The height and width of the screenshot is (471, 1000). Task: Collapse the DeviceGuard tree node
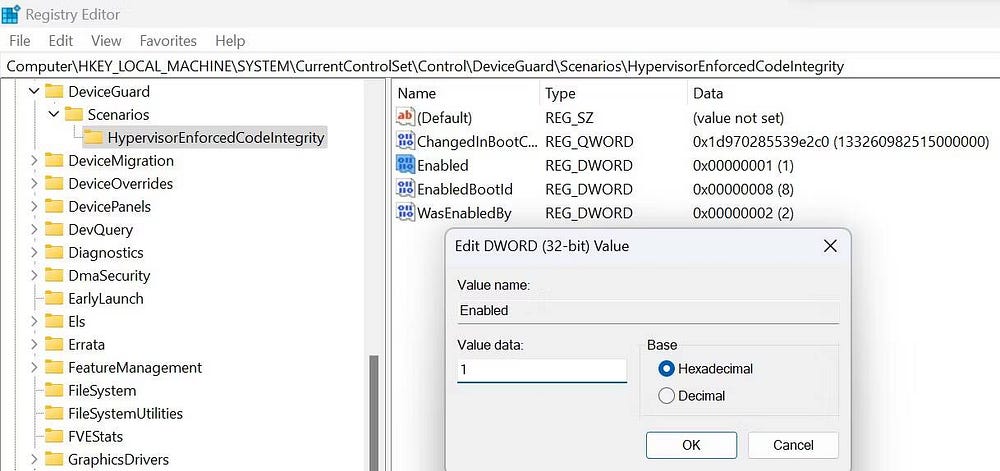[34, 92]
